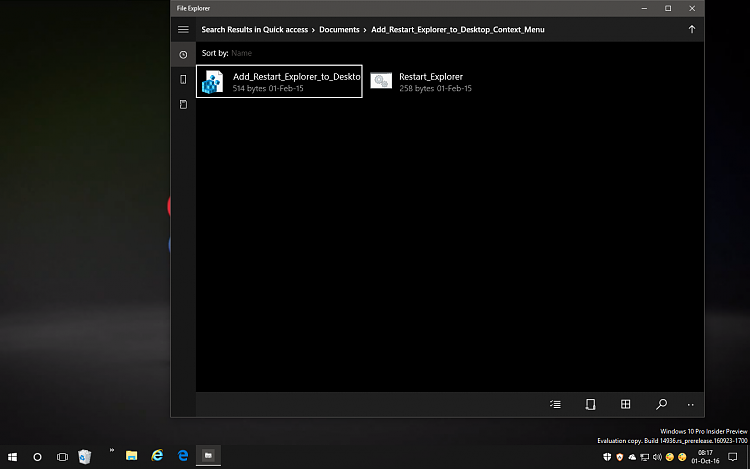This screenshot has height=469, width=750.
Task: Select the Add_Restart_Explorer_to_Desktop file
Action: [279, 81]
